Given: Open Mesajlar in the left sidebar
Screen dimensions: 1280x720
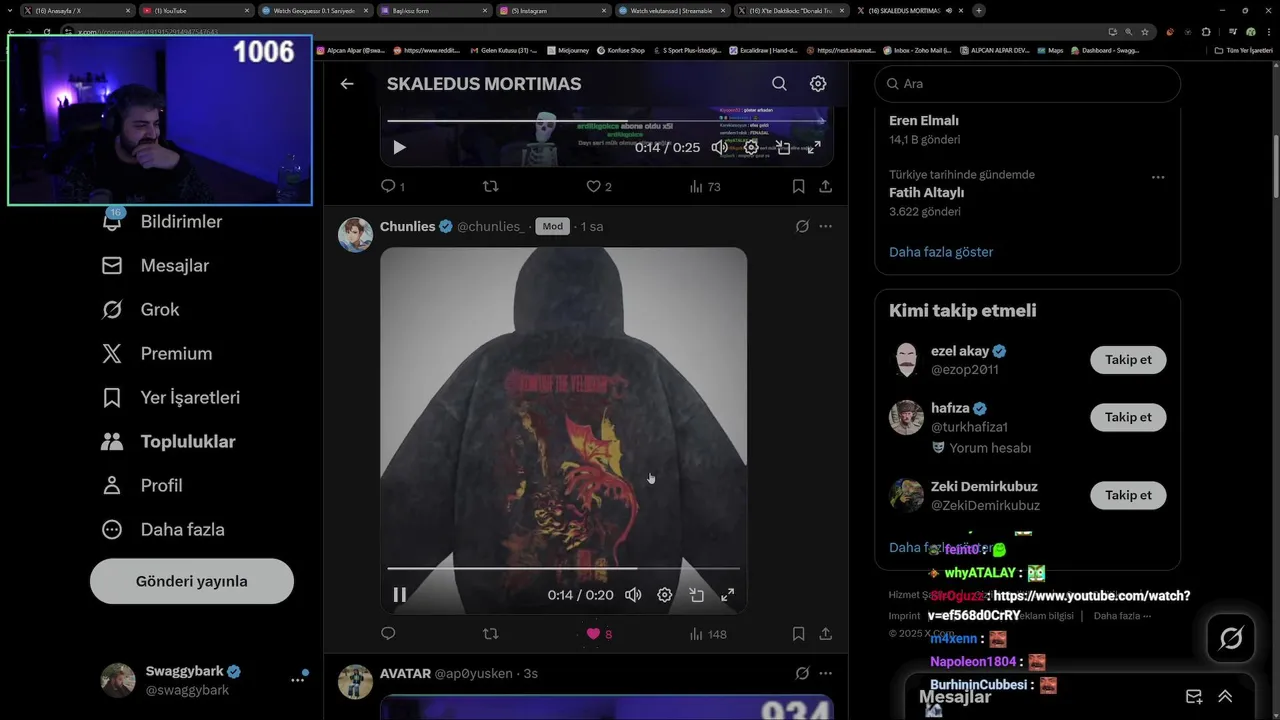Looking at the screenshot, I should [x=156, y=265].
